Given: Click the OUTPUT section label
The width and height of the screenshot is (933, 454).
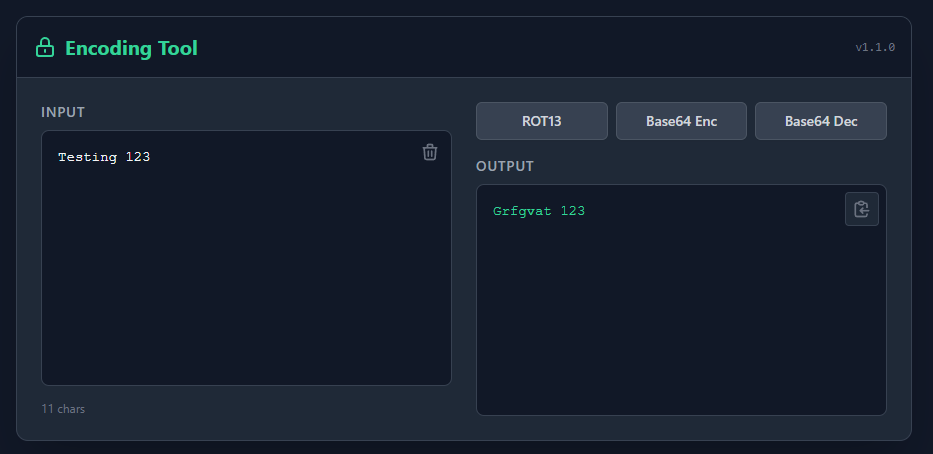Looking at the screenshot, I should (x=505, y=166).
